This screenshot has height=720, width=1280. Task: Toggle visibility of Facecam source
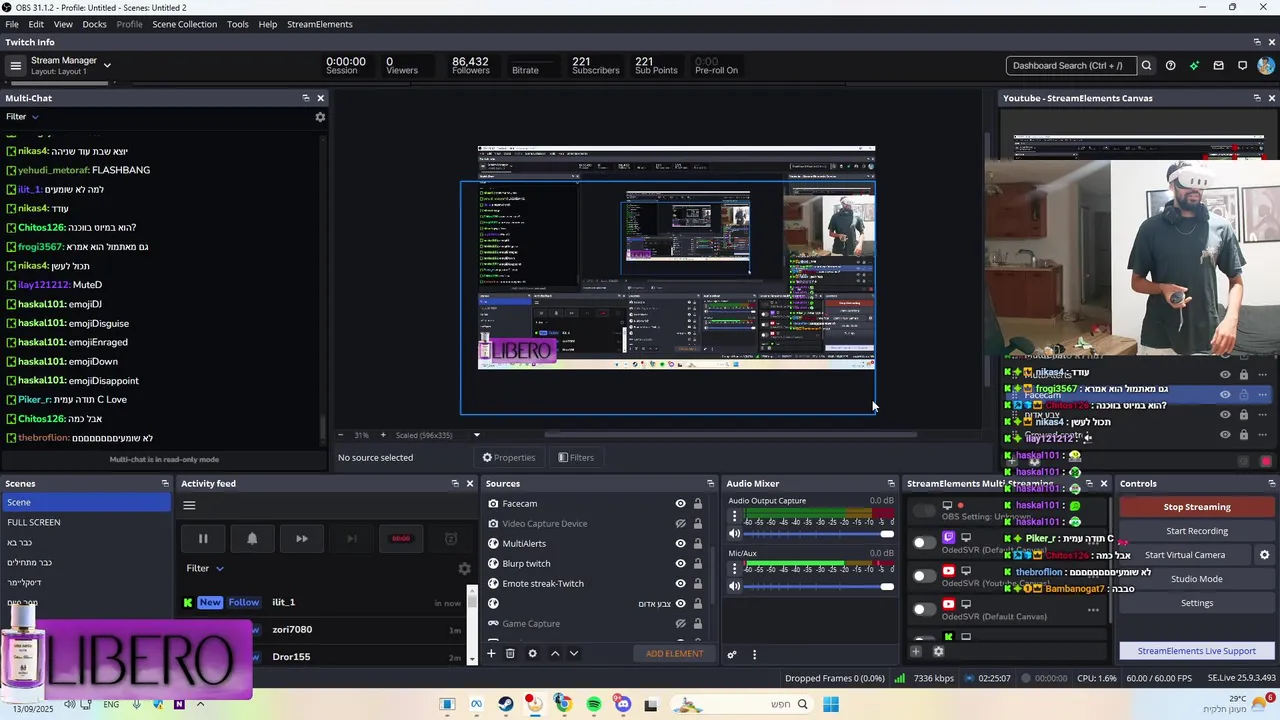click(680, 504)
